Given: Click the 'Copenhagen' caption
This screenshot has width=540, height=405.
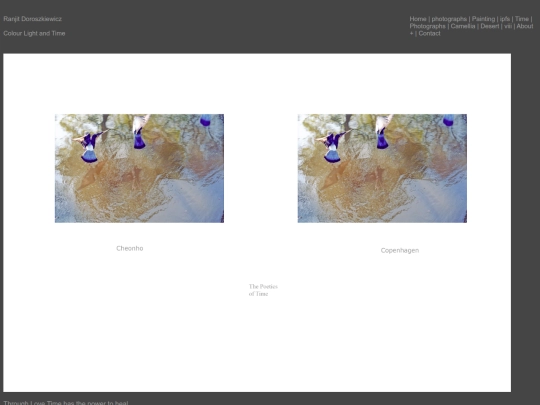Looking at the screenshot, I should [400, 250].
